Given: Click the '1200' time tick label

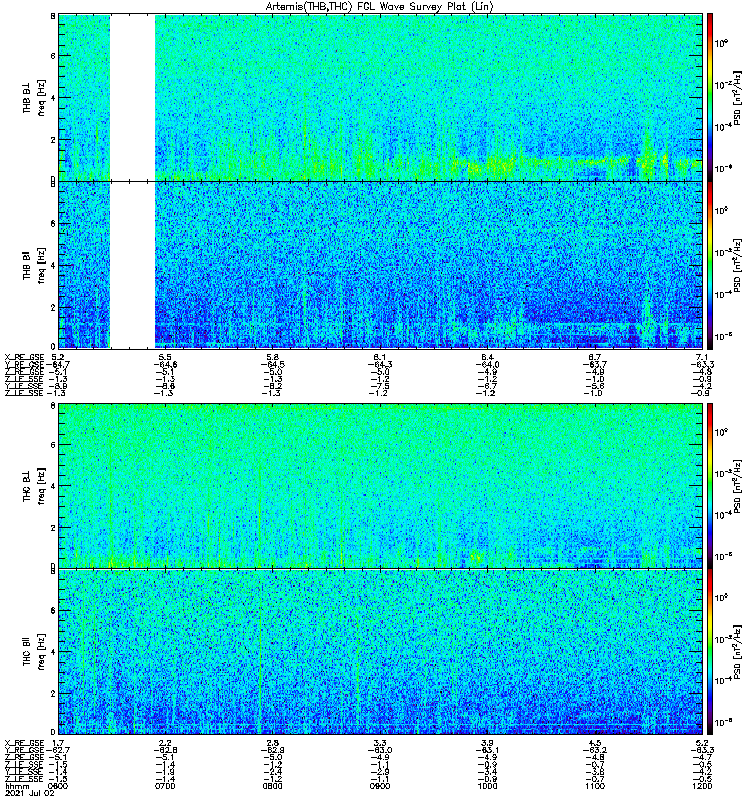Looking at the screenshot, I should (x=703, y=786).
